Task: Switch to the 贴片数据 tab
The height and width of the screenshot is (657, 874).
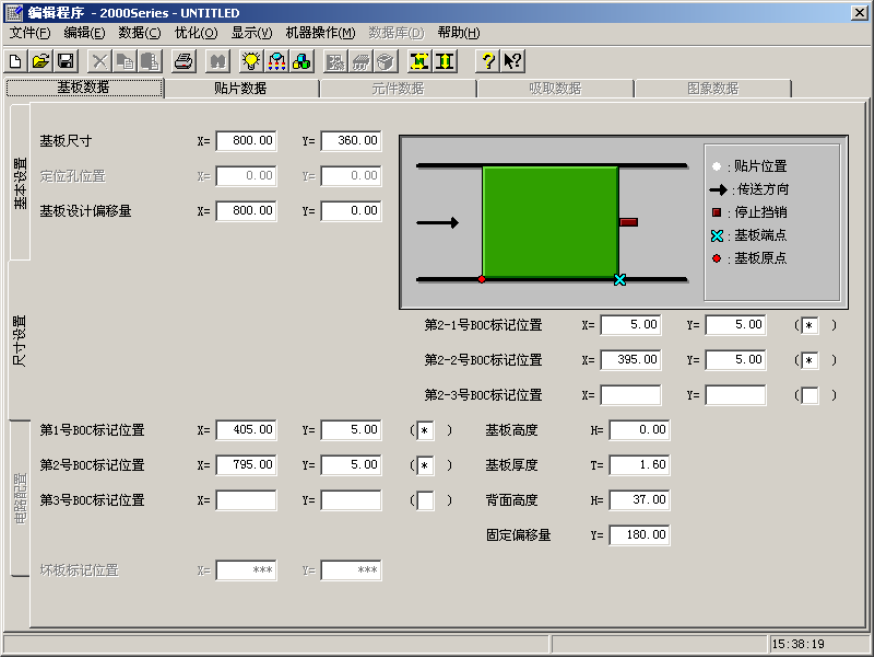Action: click(241, 88)
